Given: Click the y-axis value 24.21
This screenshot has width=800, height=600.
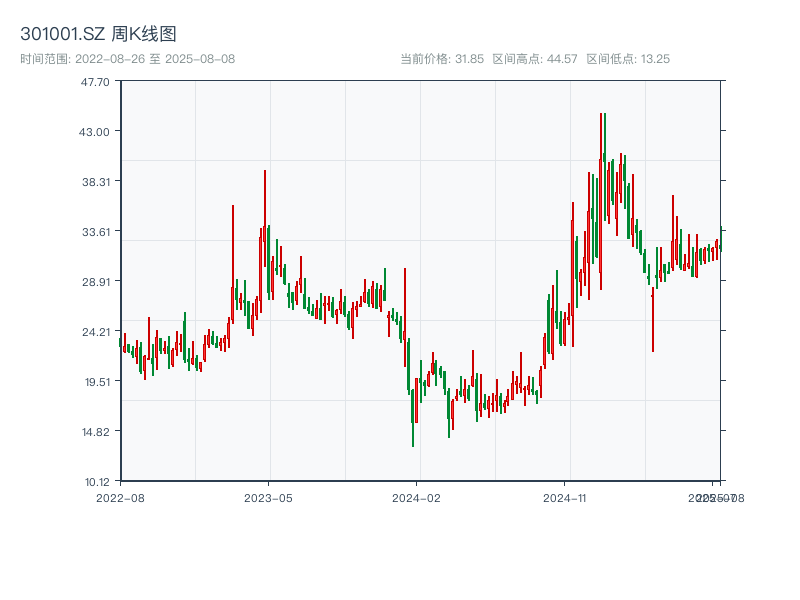Looking at the screenshot, I should pos(96,332).
